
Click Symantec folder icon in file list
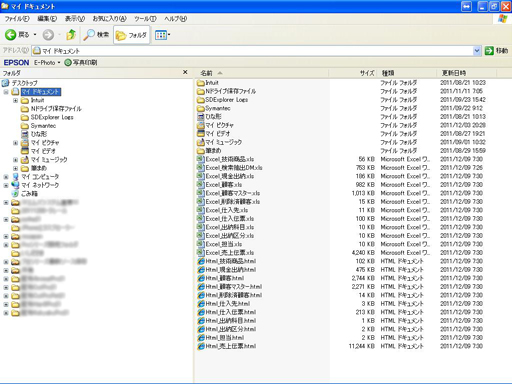pyautogui.click(x=200, y=108)
